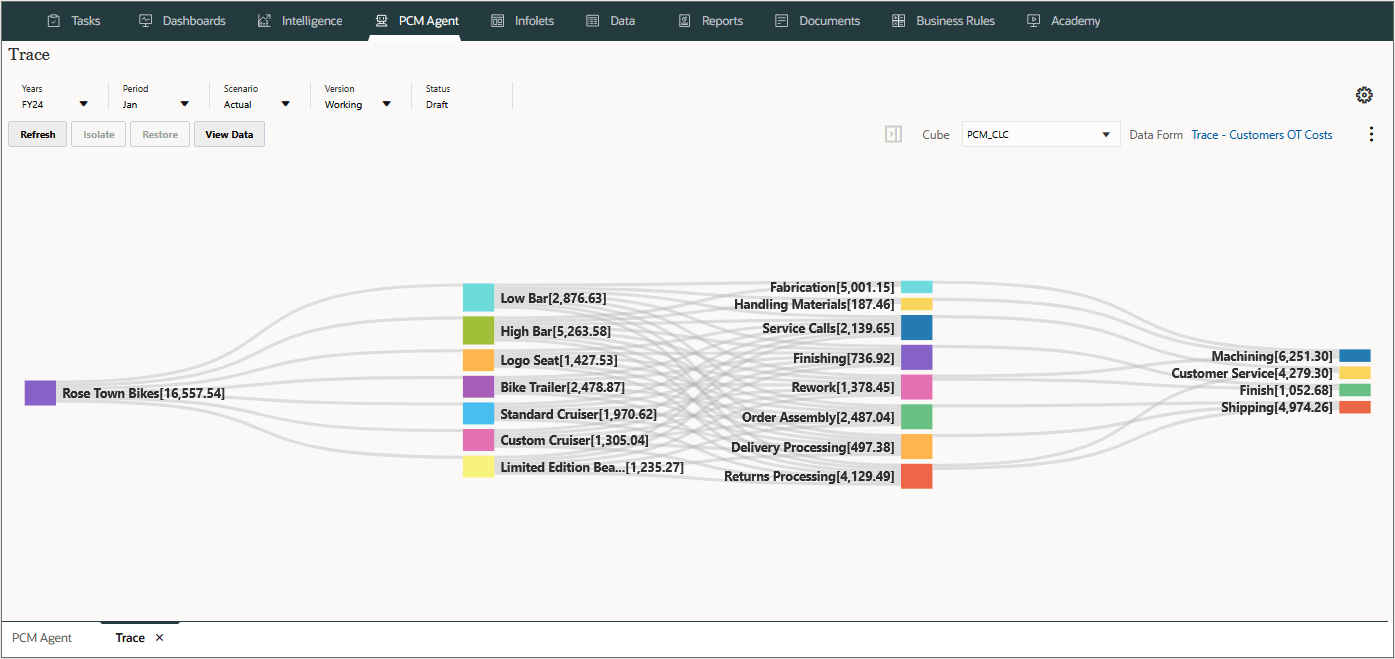This screenshot has height=659, width=1395.
Task: Click the Dashboards monitor icon
Action: coord(145,20)
